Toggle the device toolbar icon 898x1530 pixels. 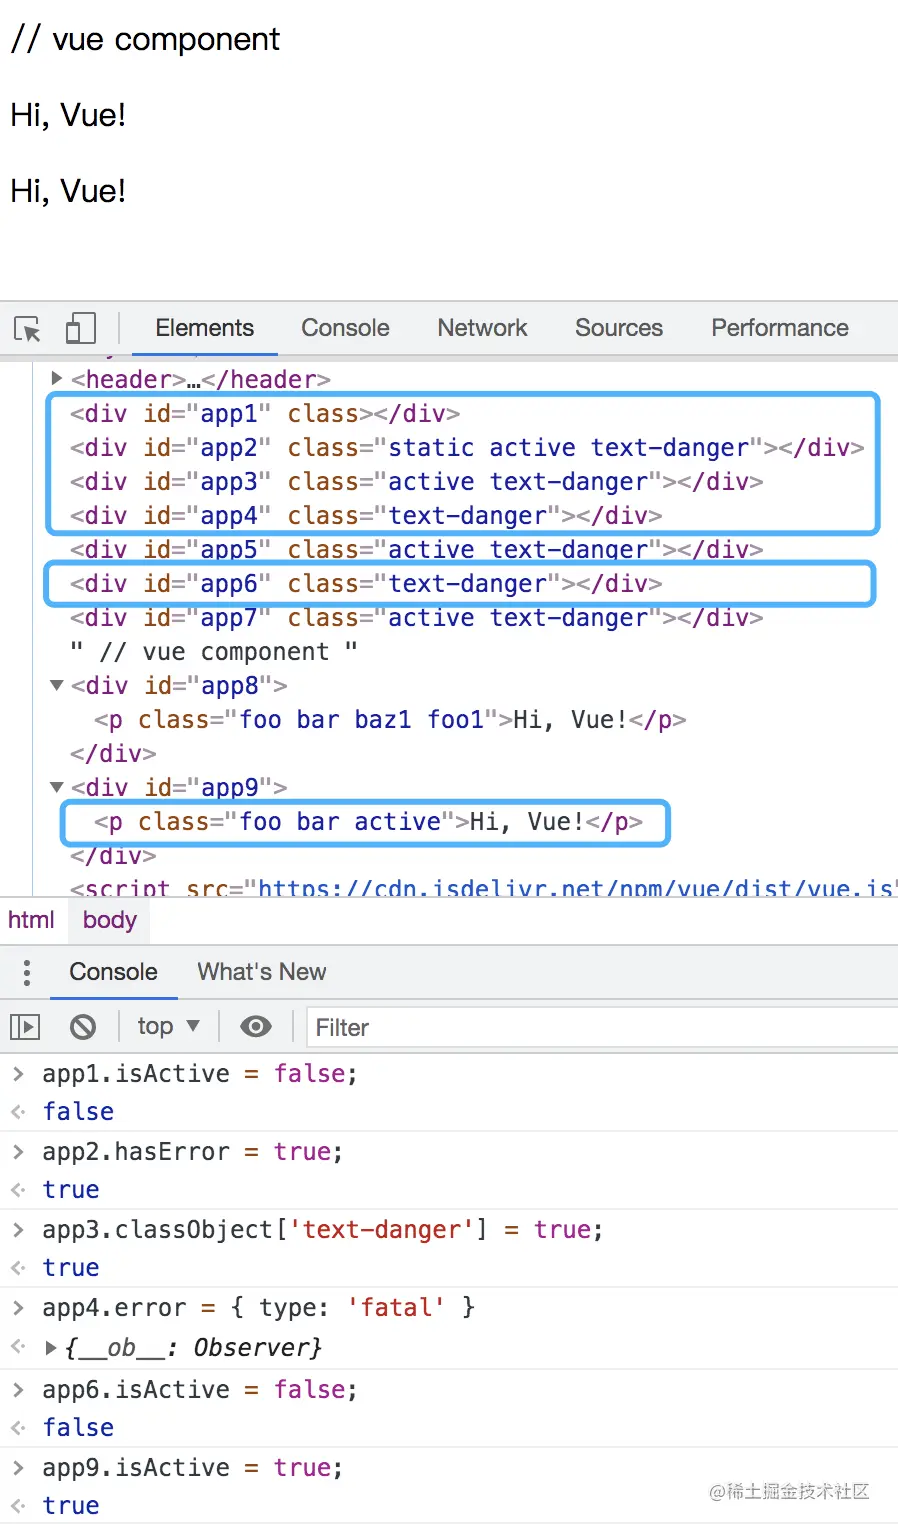point(80,329)
